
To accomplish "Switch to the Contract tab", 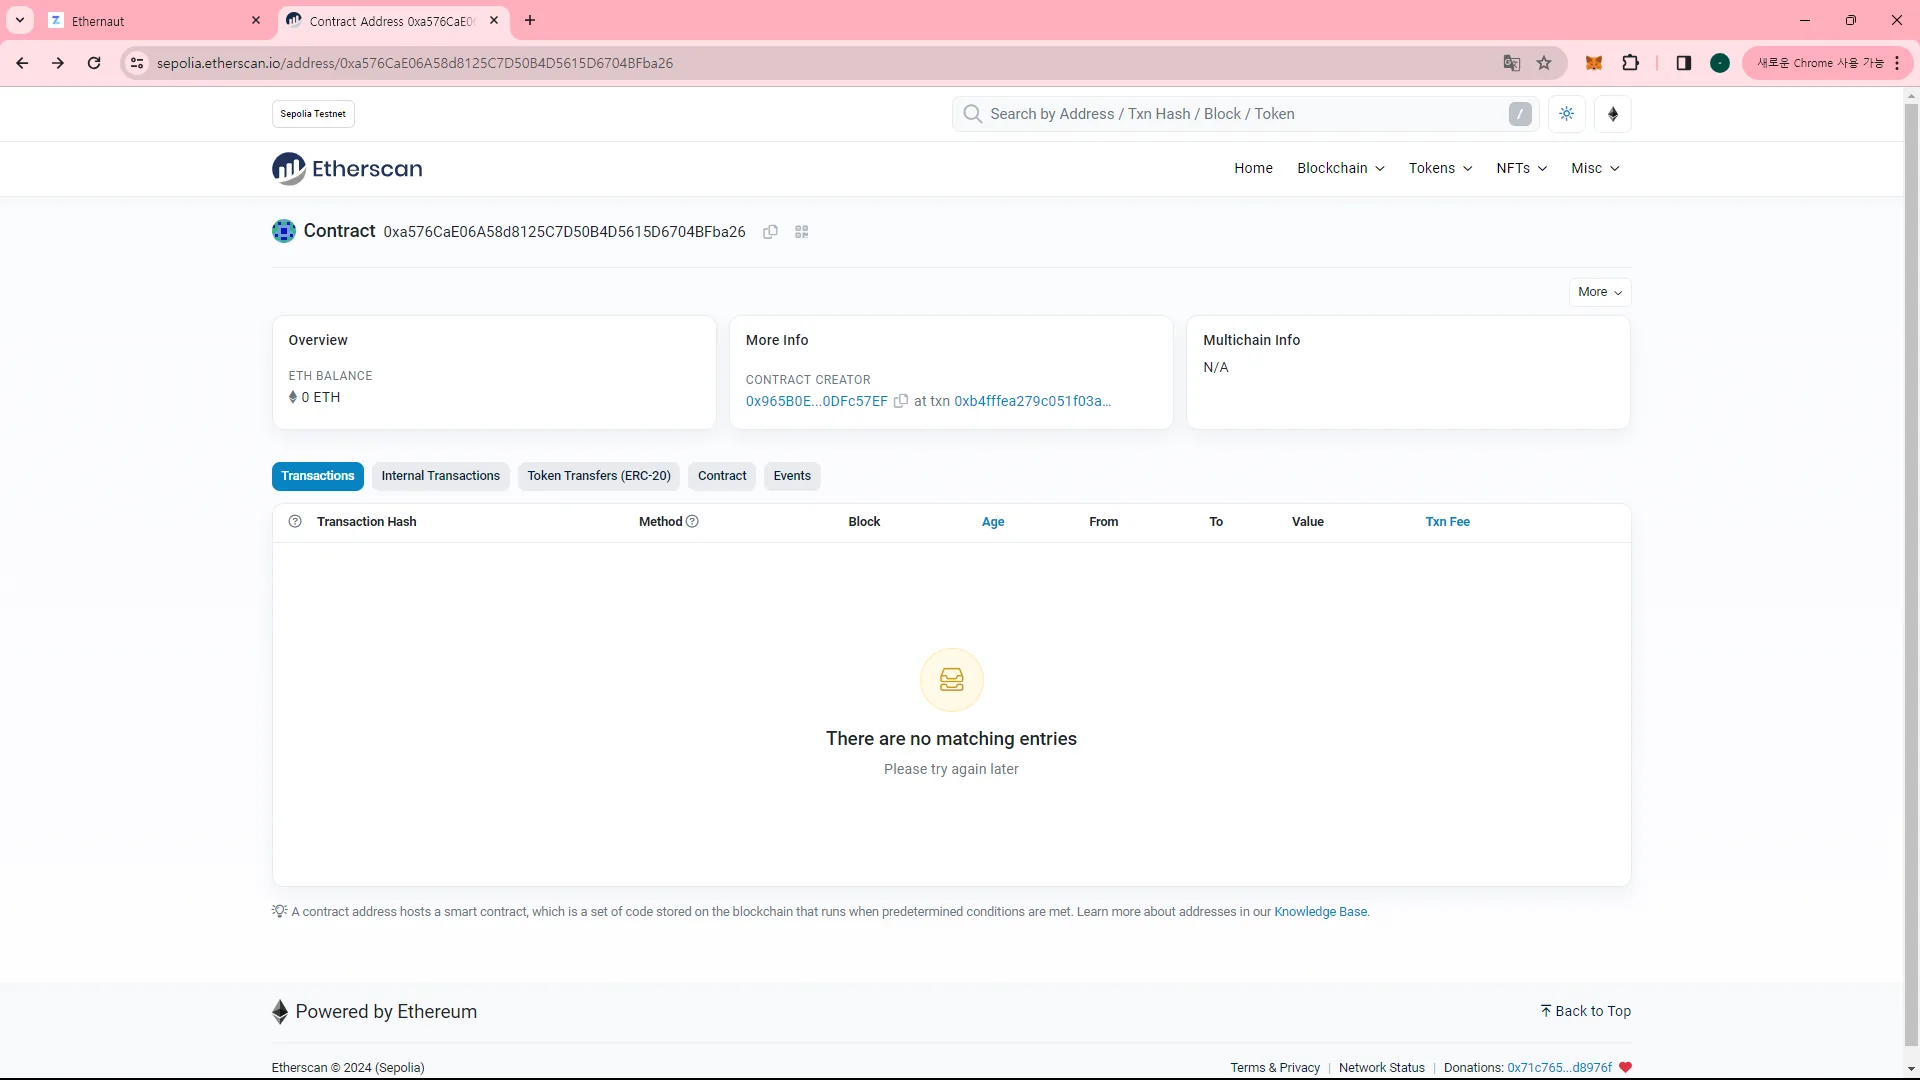I will [x=722, y=476].
